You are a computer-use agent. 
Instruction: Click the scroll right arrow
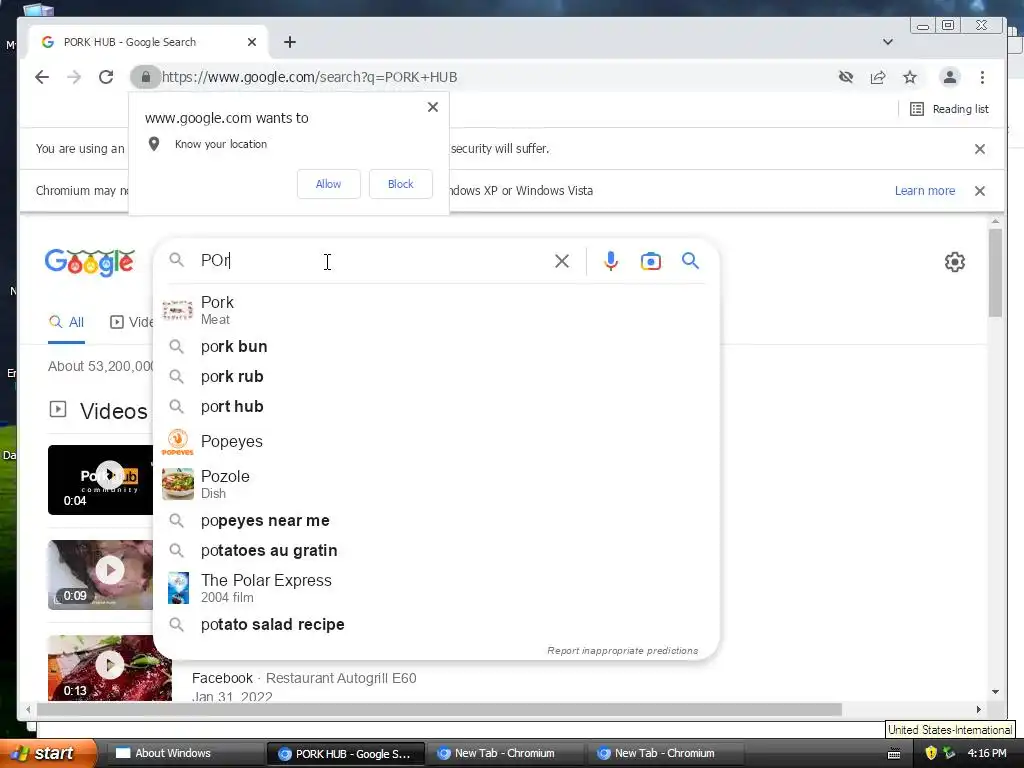(x=978, y=710)
